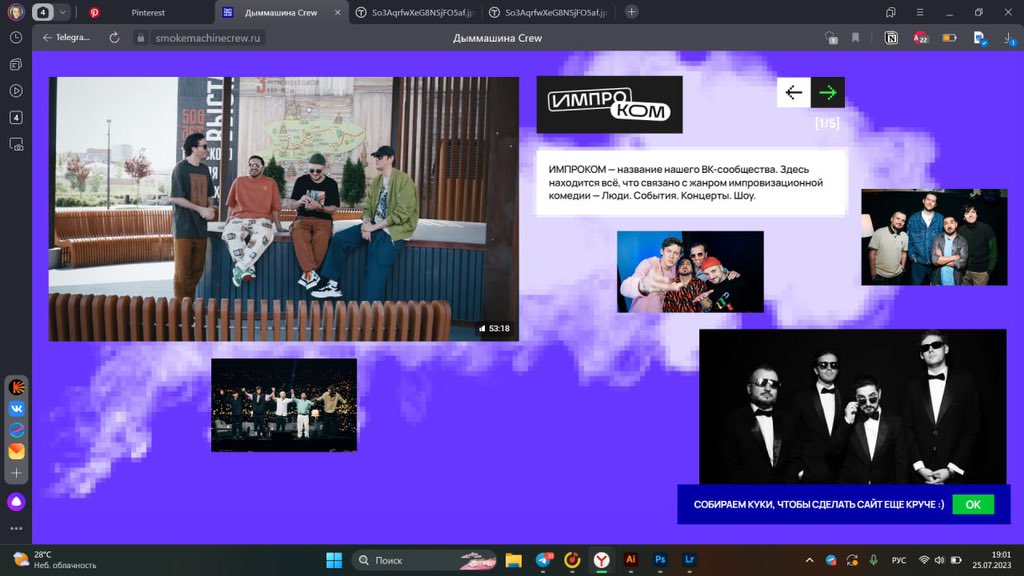Bookmark this page with the bookmark icon
1024x576 pixels.
coord(856,38)
